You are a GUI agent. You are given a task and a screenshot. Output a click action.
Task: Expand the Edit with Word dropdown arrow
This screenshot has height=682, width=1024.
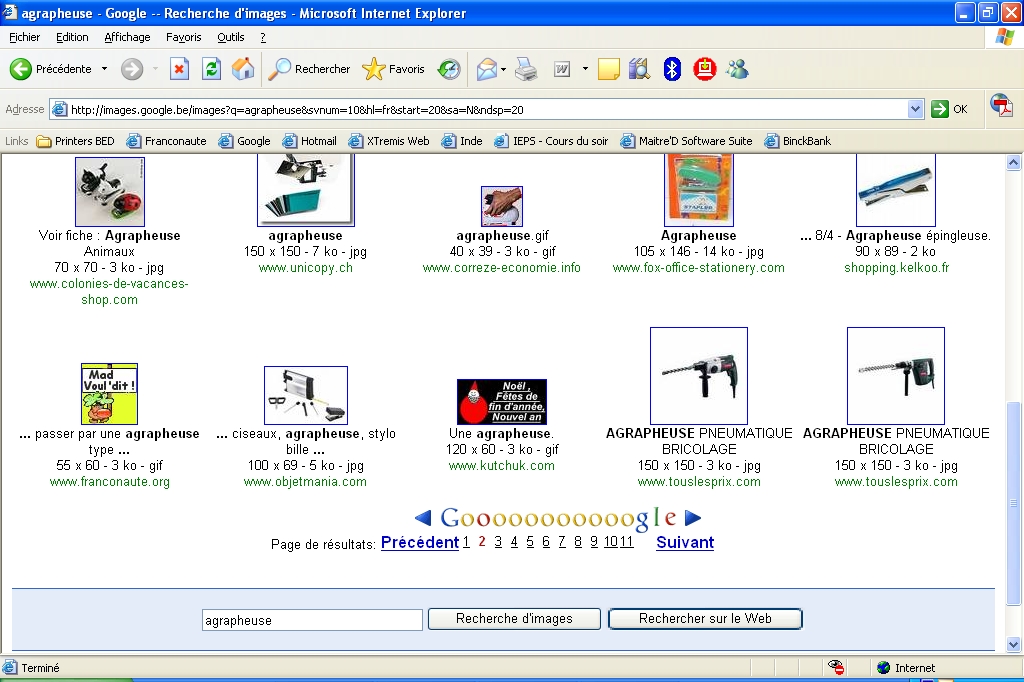point(585,69)
